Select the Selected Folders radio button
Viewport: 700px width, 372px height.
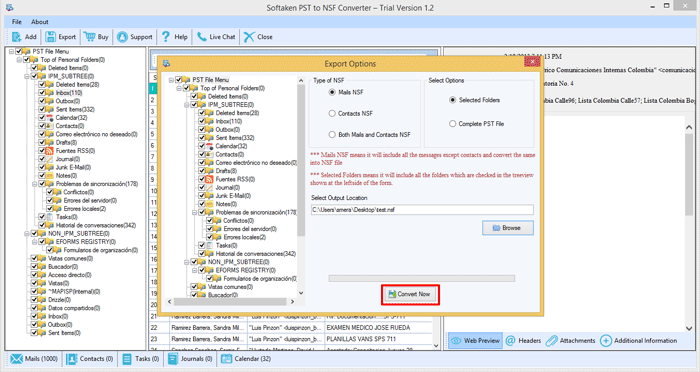(452, 100)
